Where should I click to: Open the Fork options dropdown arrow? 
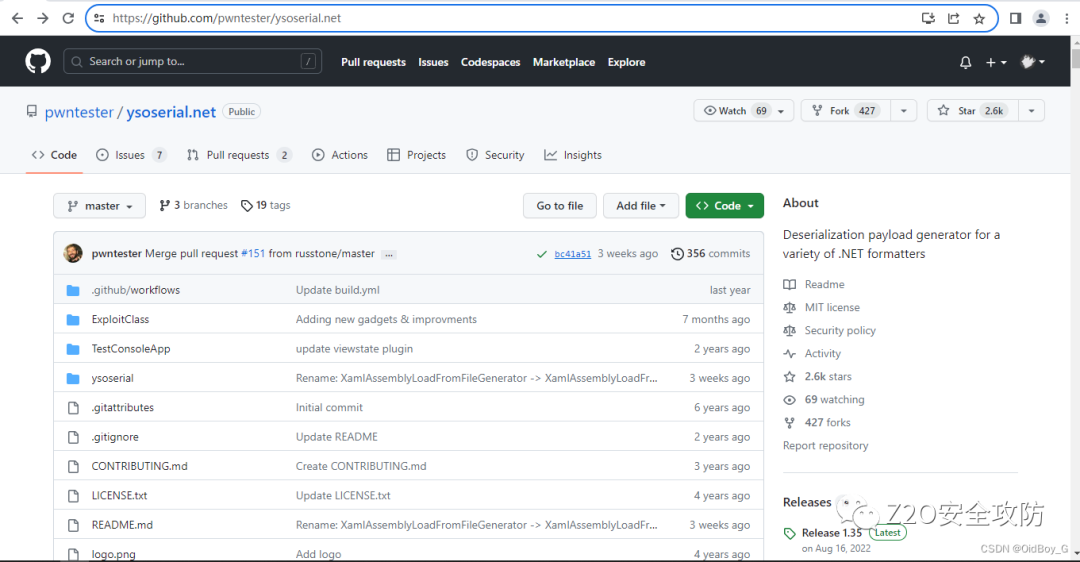coord(904,111)
